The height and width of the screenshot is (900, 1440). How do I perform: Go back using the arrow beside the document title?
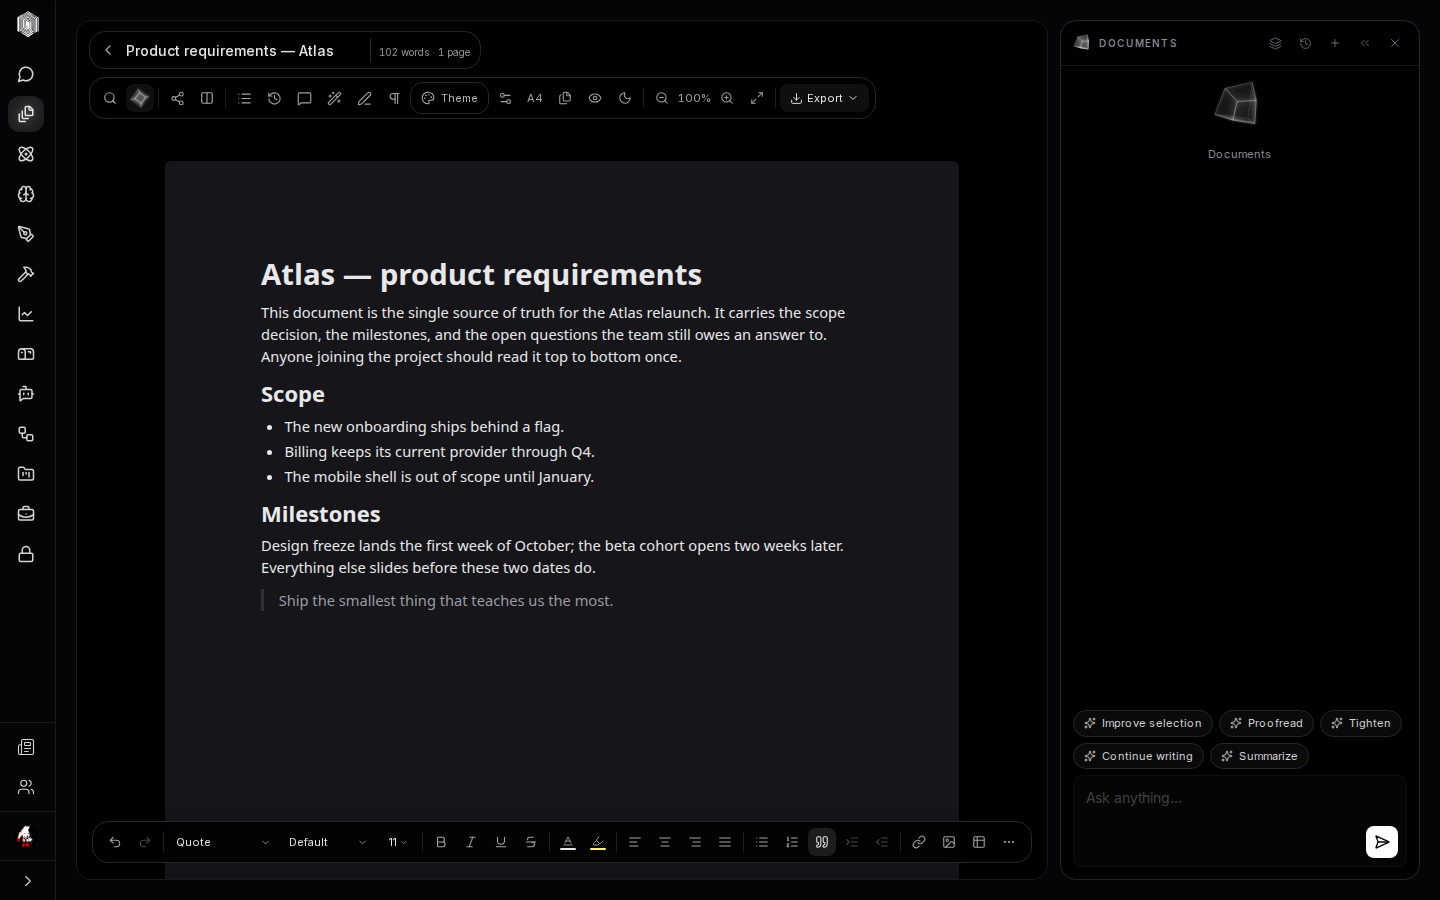coord(108,51)
